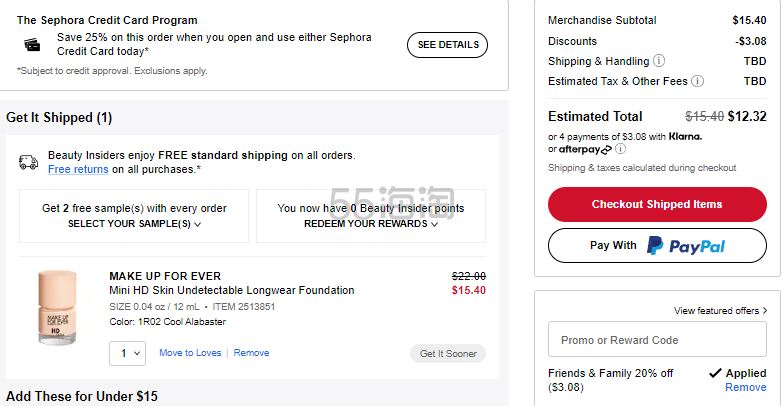
Task: Click Checkout Shipped Items button
Action: (x=657, y=204)
